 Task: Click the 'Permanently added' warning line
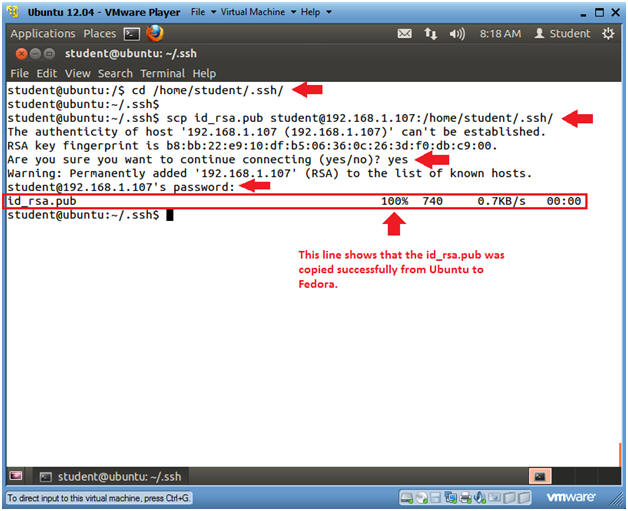270,173
